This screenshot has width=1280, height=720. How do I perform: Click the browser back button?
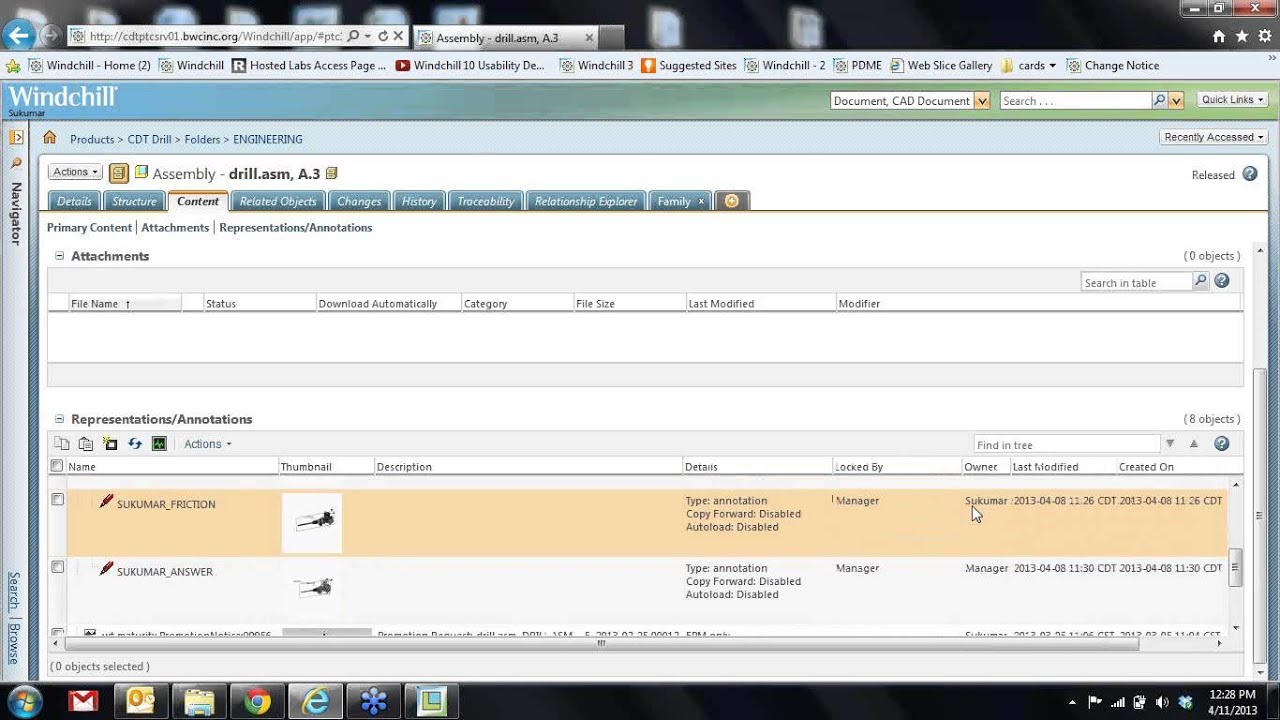point(18,36)
